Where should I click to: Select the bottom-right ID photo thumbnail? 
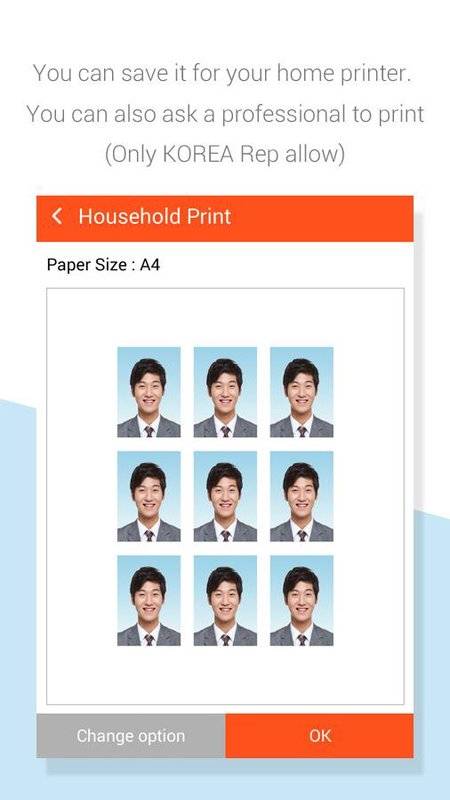tap(302, 601)
